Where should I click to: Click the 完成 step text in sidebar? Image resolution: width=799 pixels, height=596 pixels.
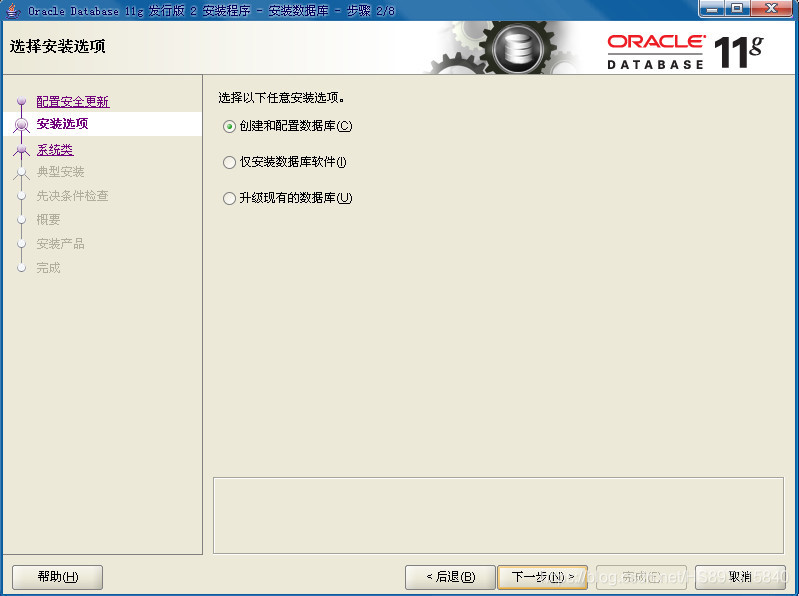[x=48, y=268]
